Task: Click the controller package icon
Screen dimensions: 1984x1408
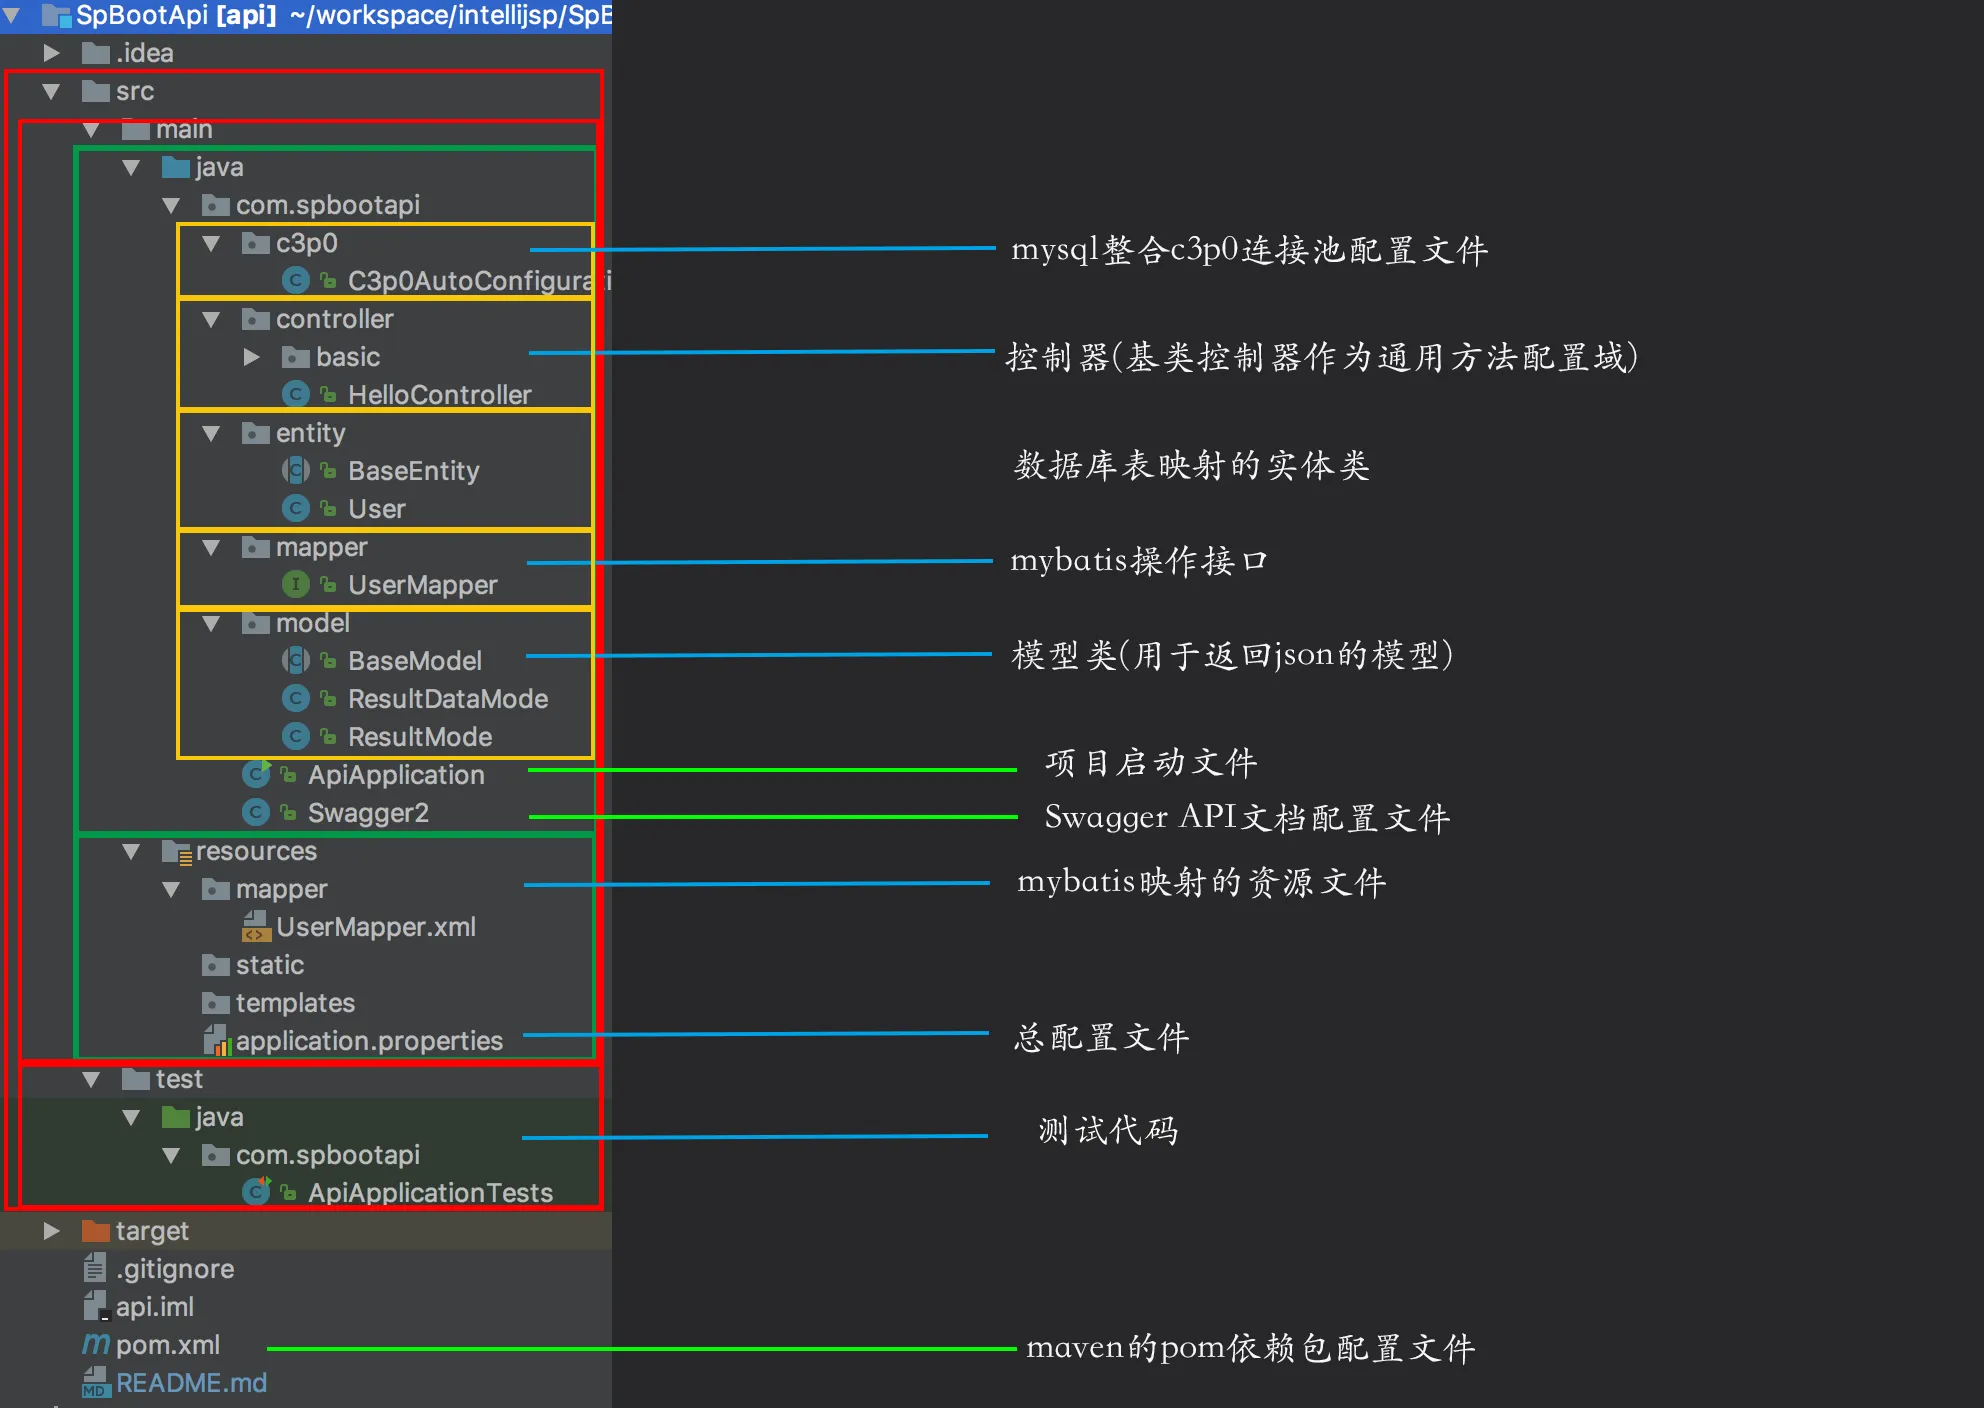Action: tap(256, 319)
